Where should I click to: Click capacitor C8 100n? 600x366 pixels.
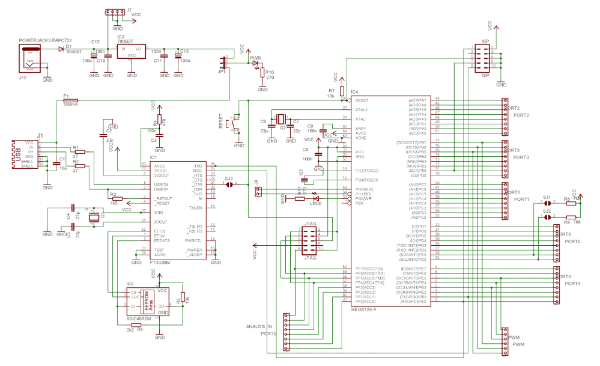pyautogui.click(x=318, y=154)
